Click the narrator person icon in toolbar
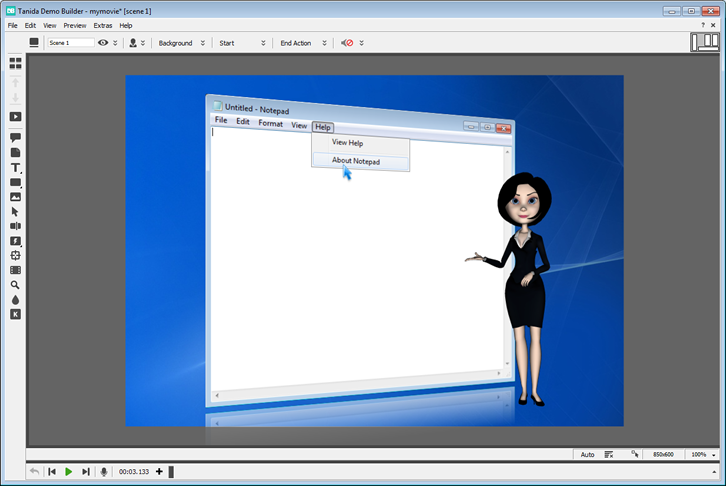This screenshot has height=486, width=726. coord(133,43)
